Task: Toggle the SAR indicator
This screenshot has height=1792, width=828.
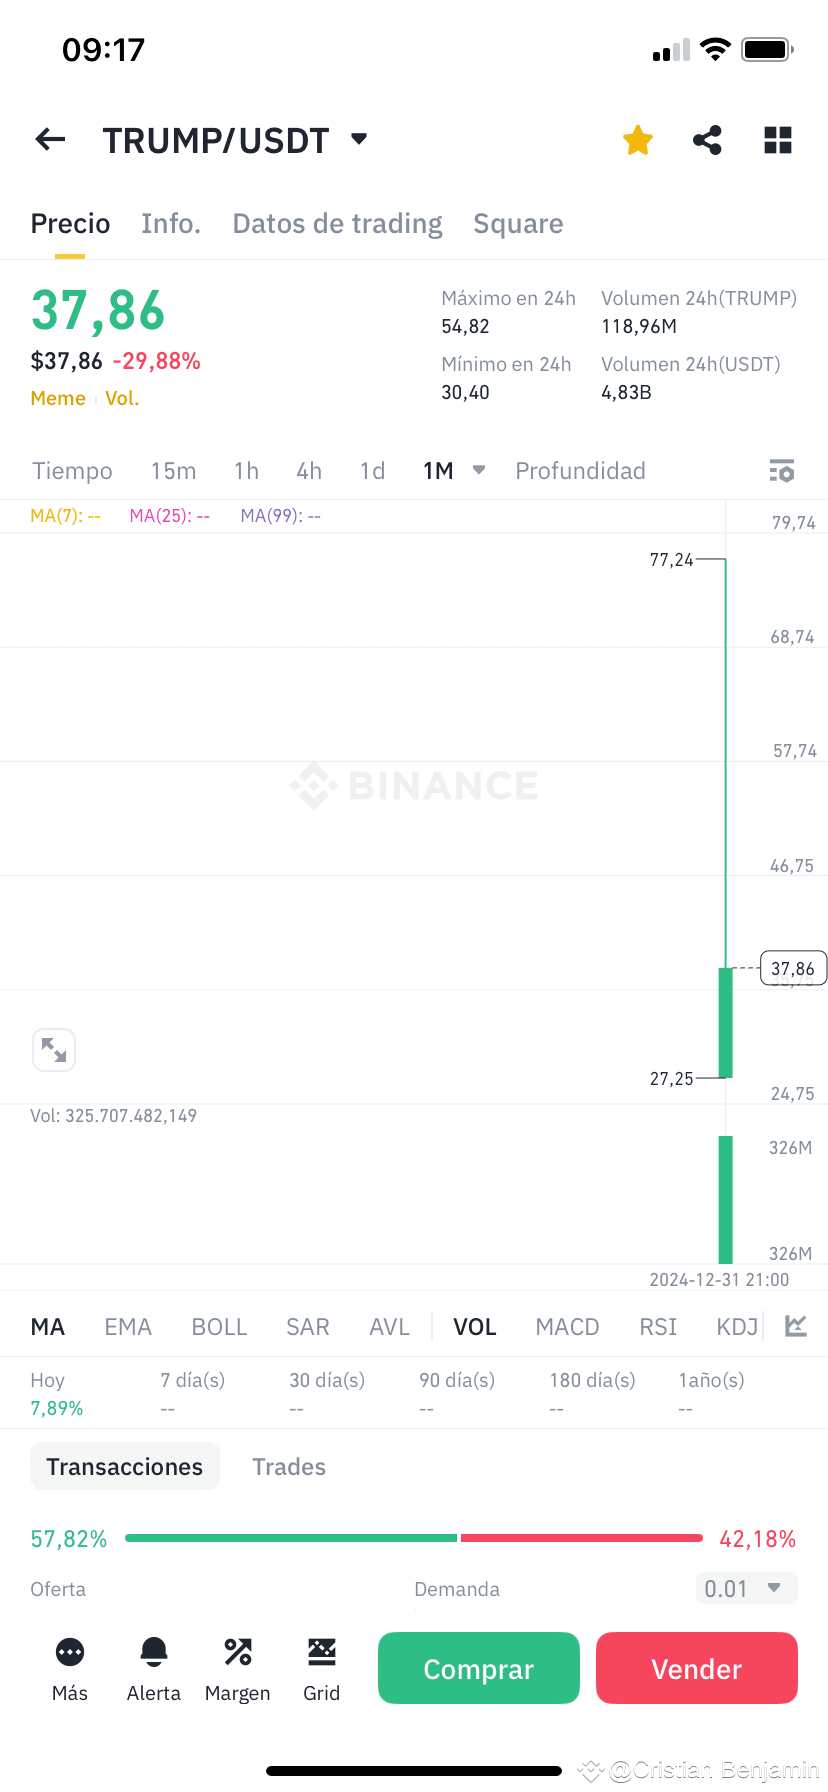Action: coord(307,1327)
